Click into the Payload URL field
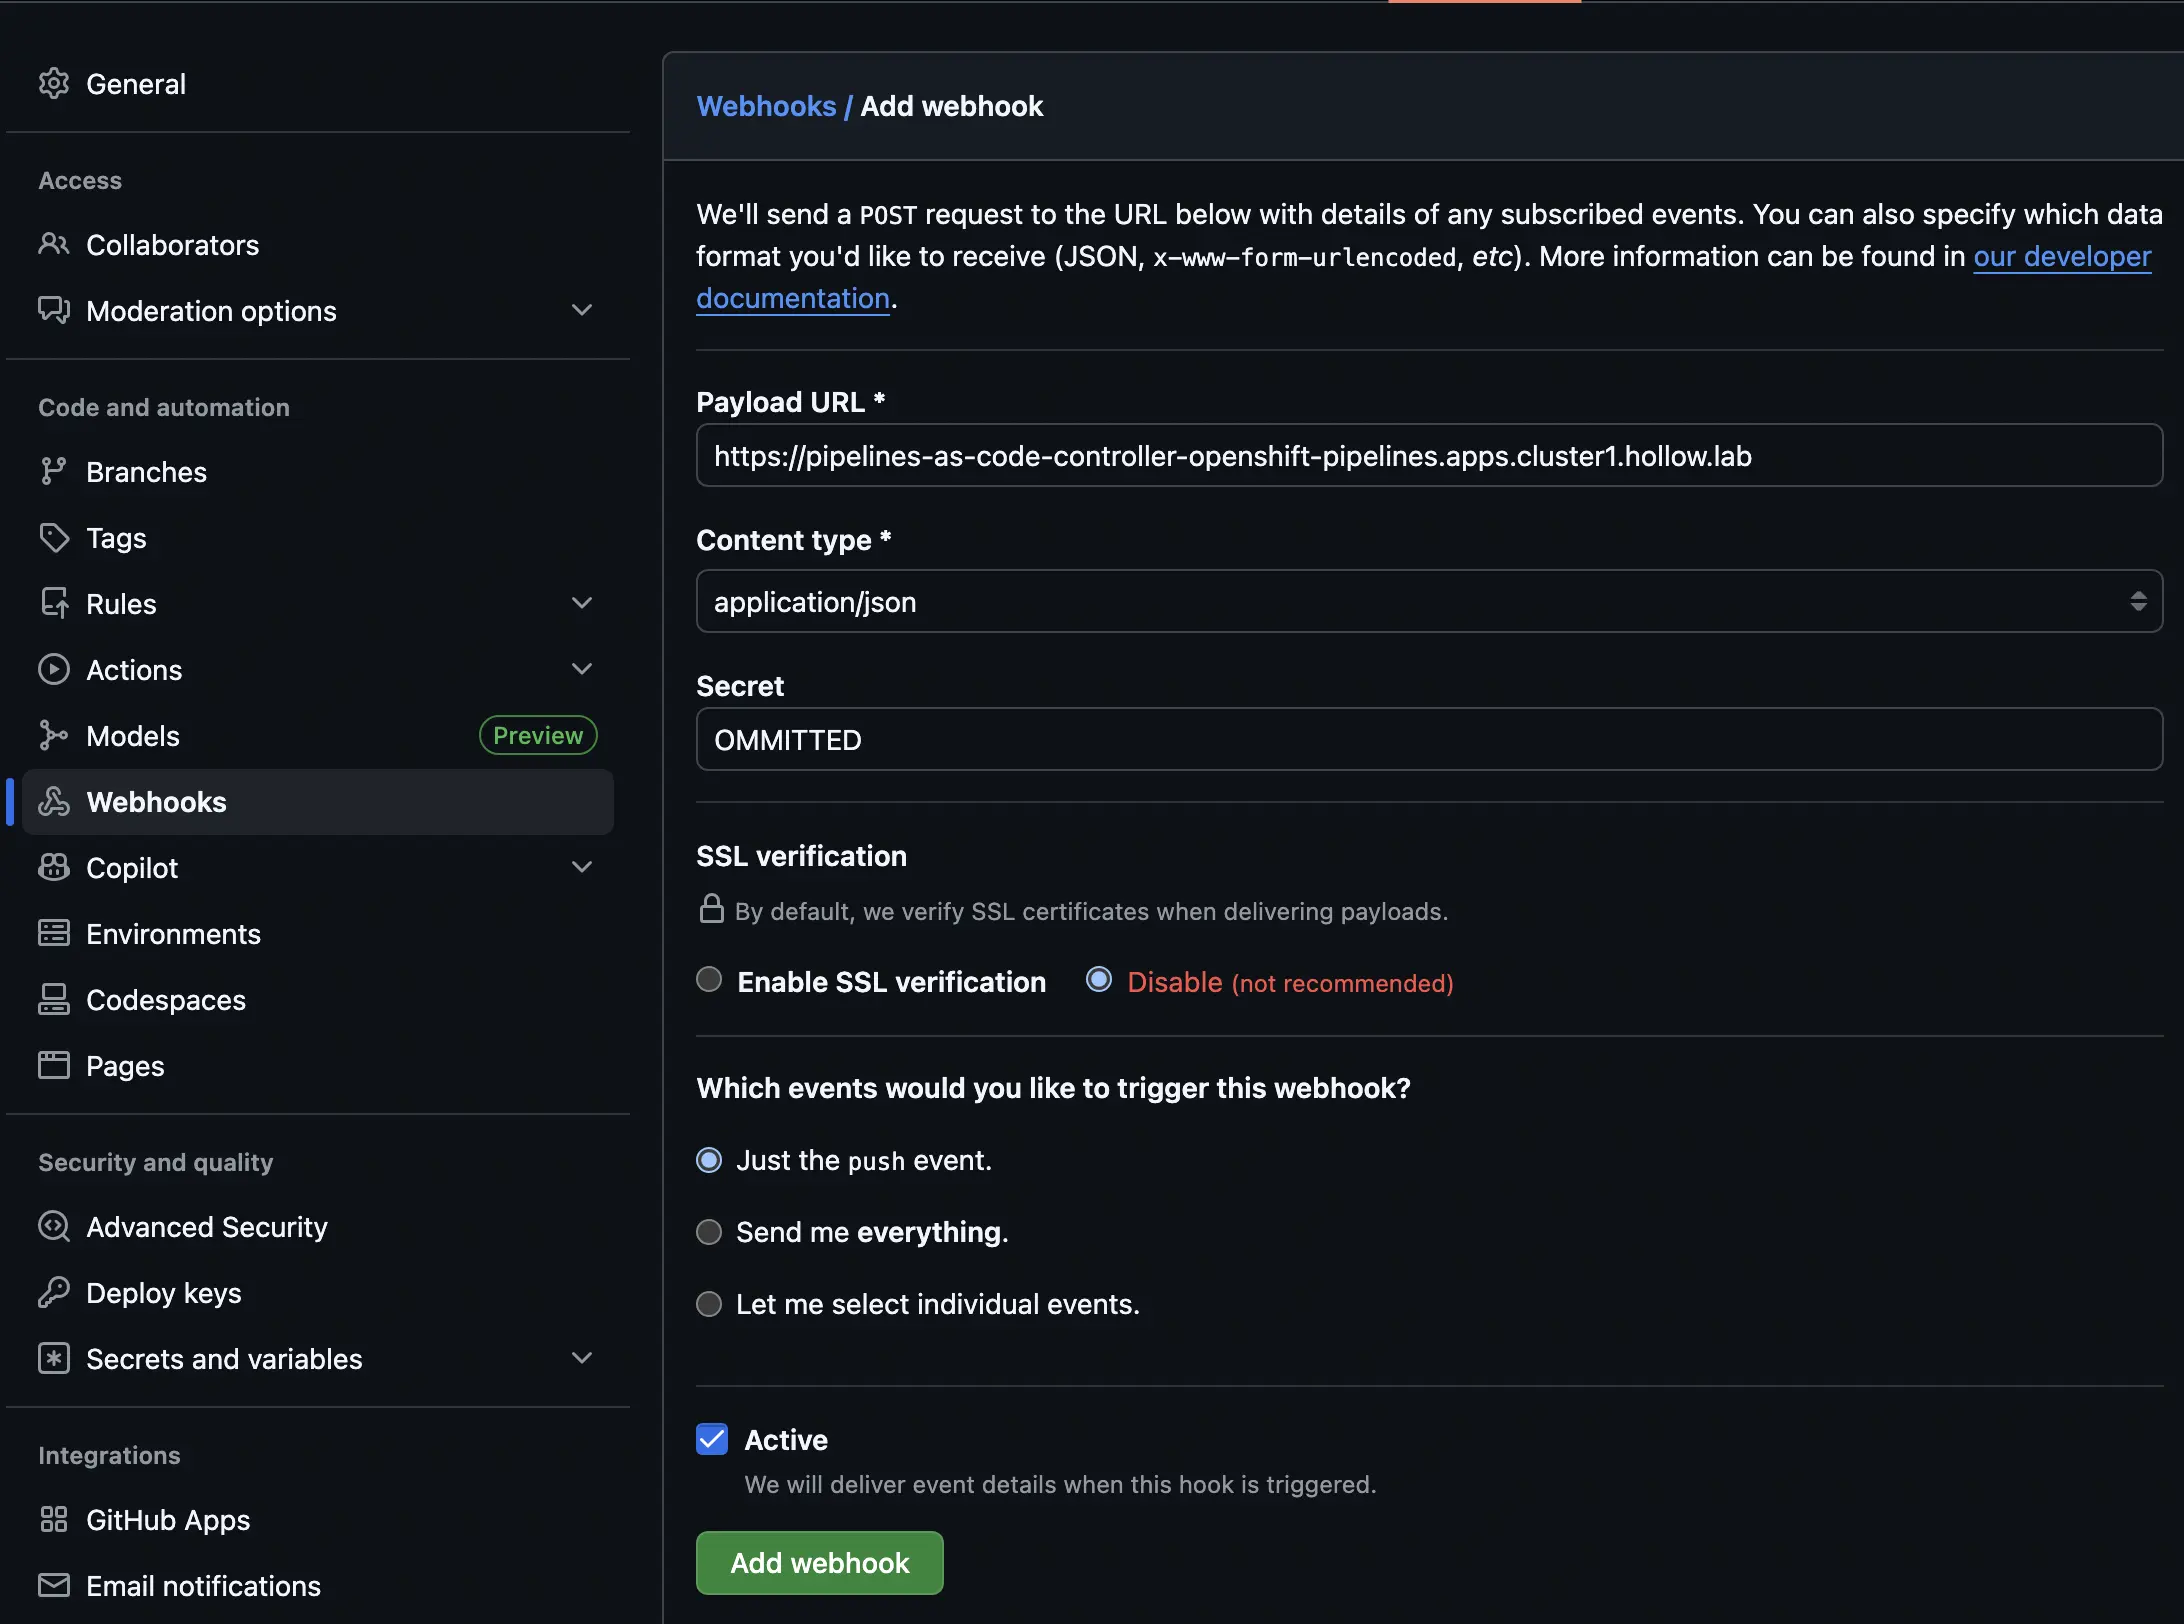Image resolution: width=2184 pixels, height=1624 pixels. pos(1429,455)
